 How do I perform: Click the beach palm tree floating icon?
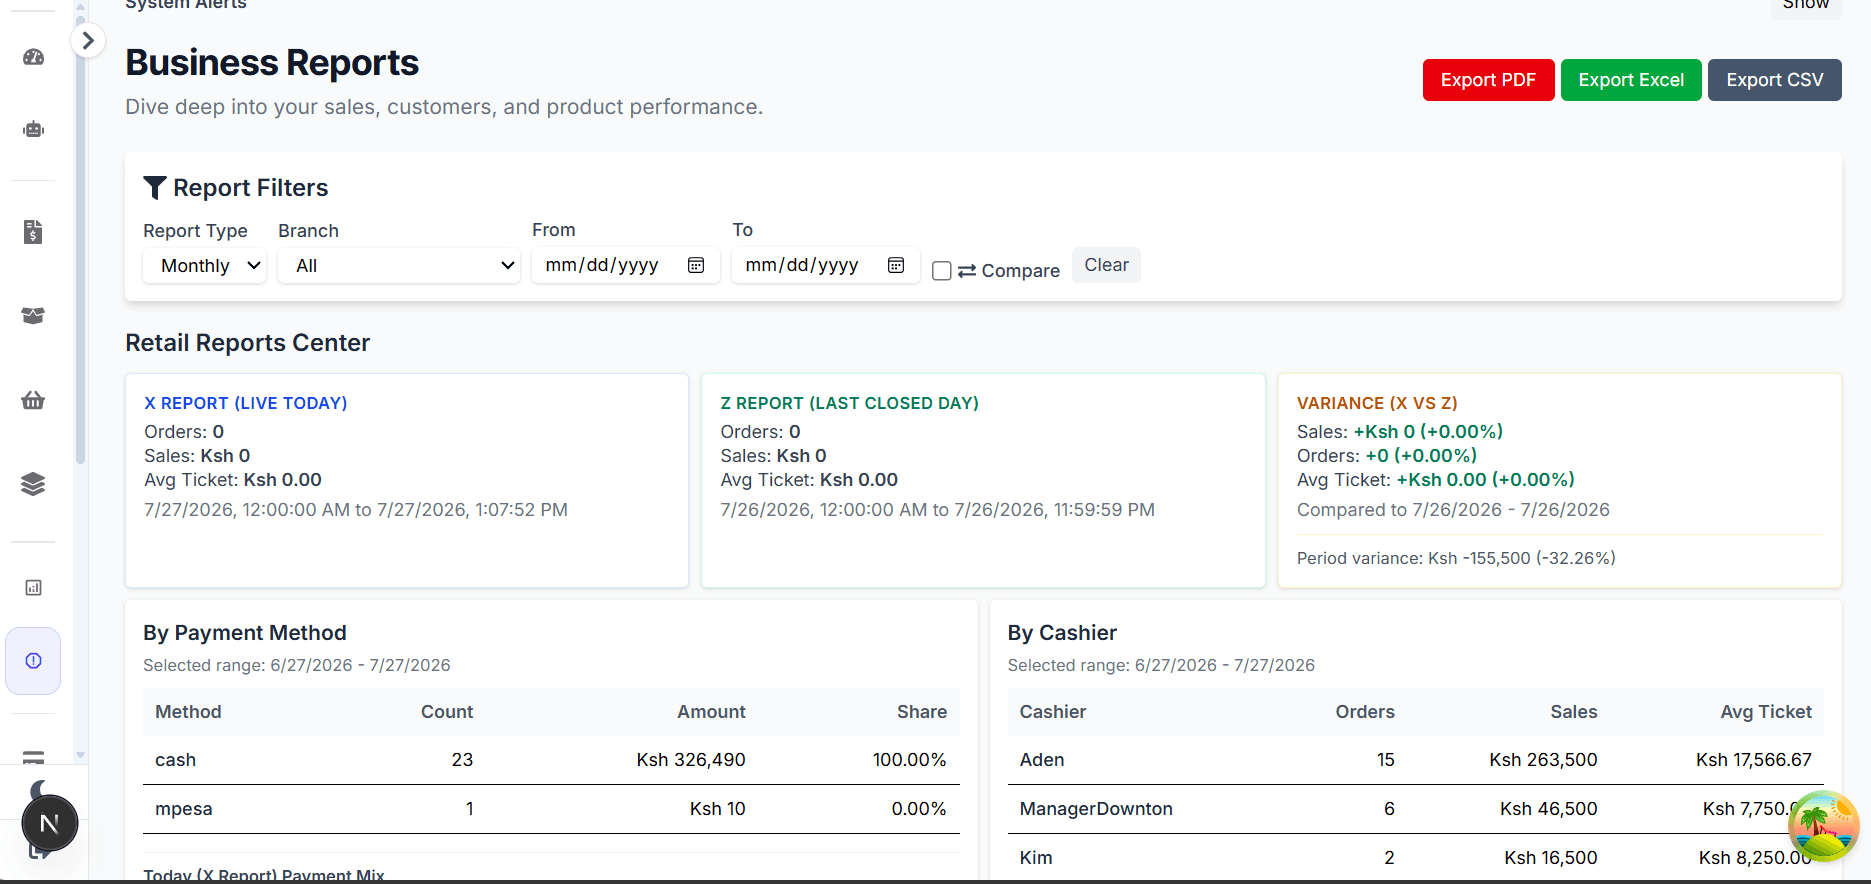click(x=1823, y=826)
